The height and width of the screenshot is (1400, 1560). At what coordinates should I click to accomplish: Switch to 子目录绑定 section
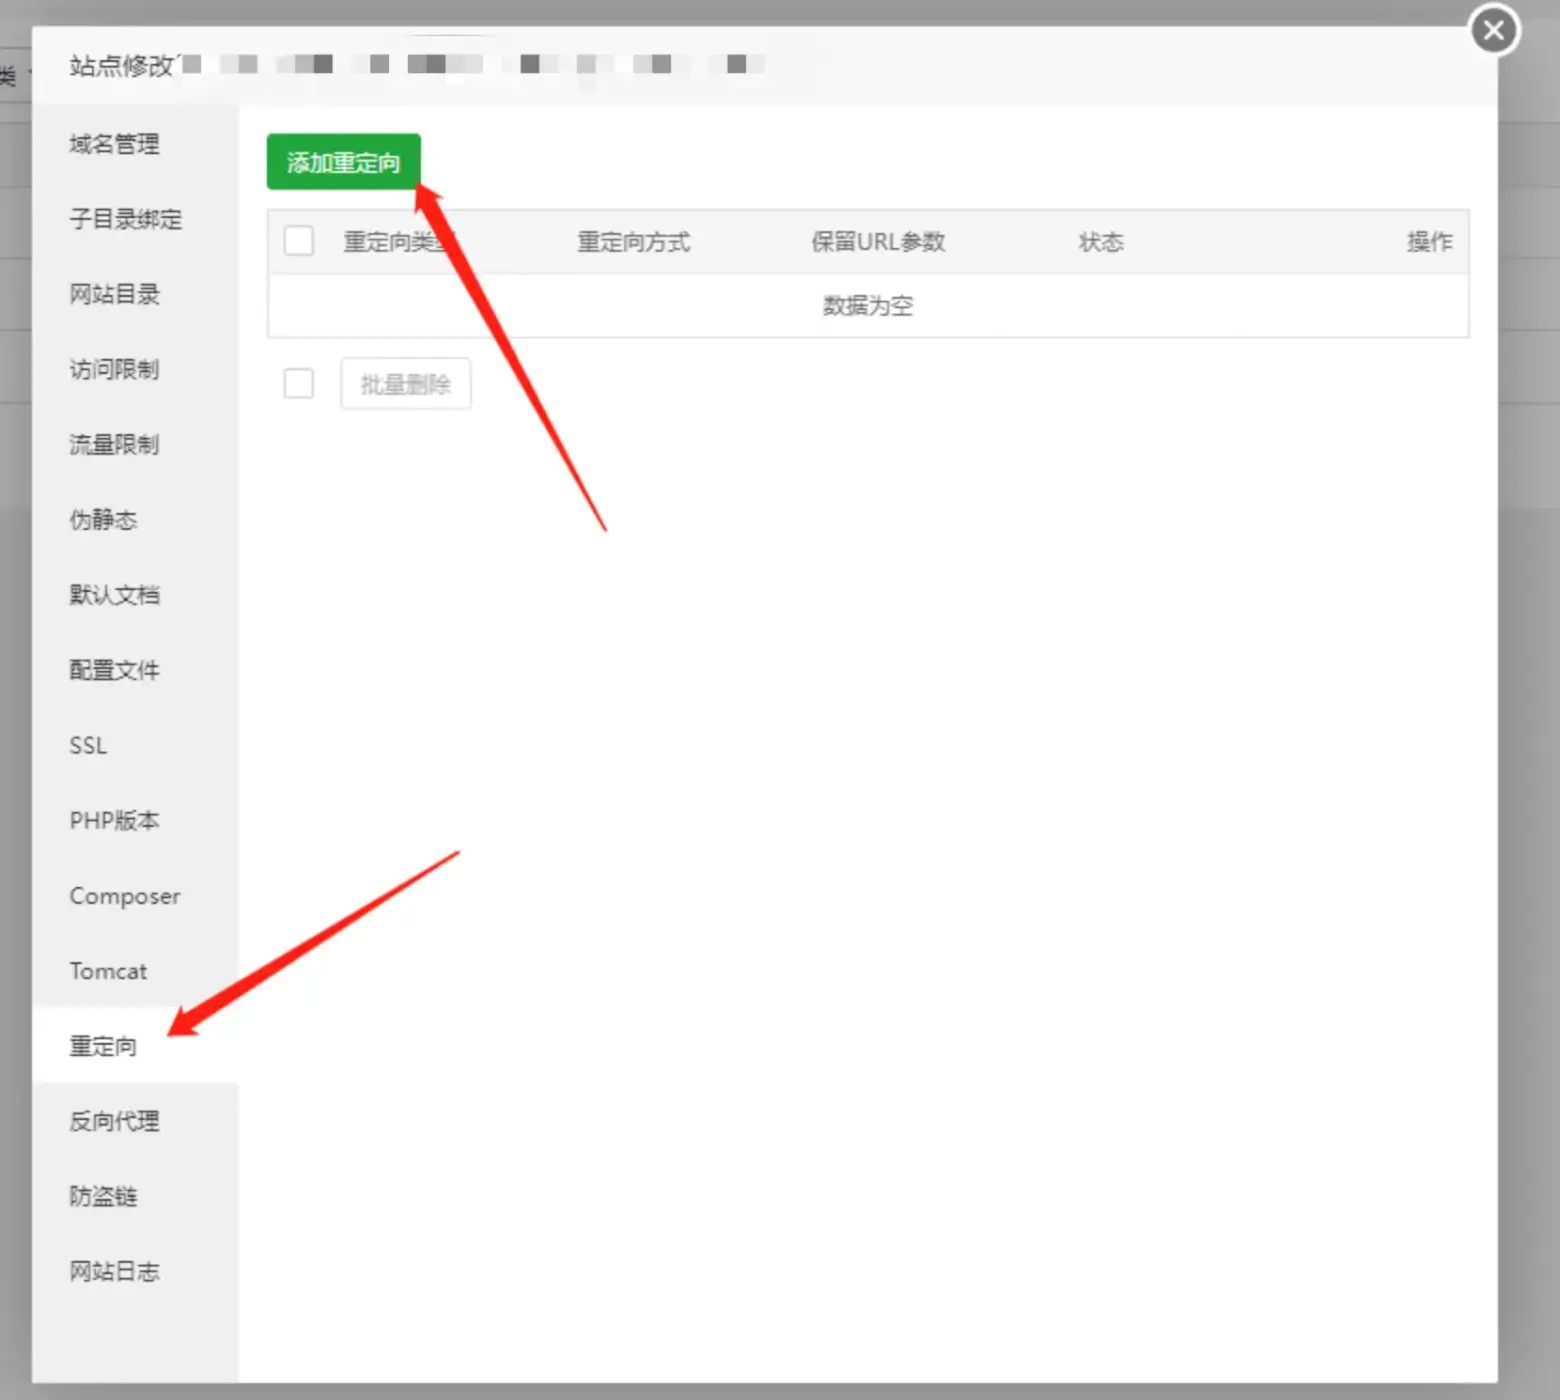[125, 219]
